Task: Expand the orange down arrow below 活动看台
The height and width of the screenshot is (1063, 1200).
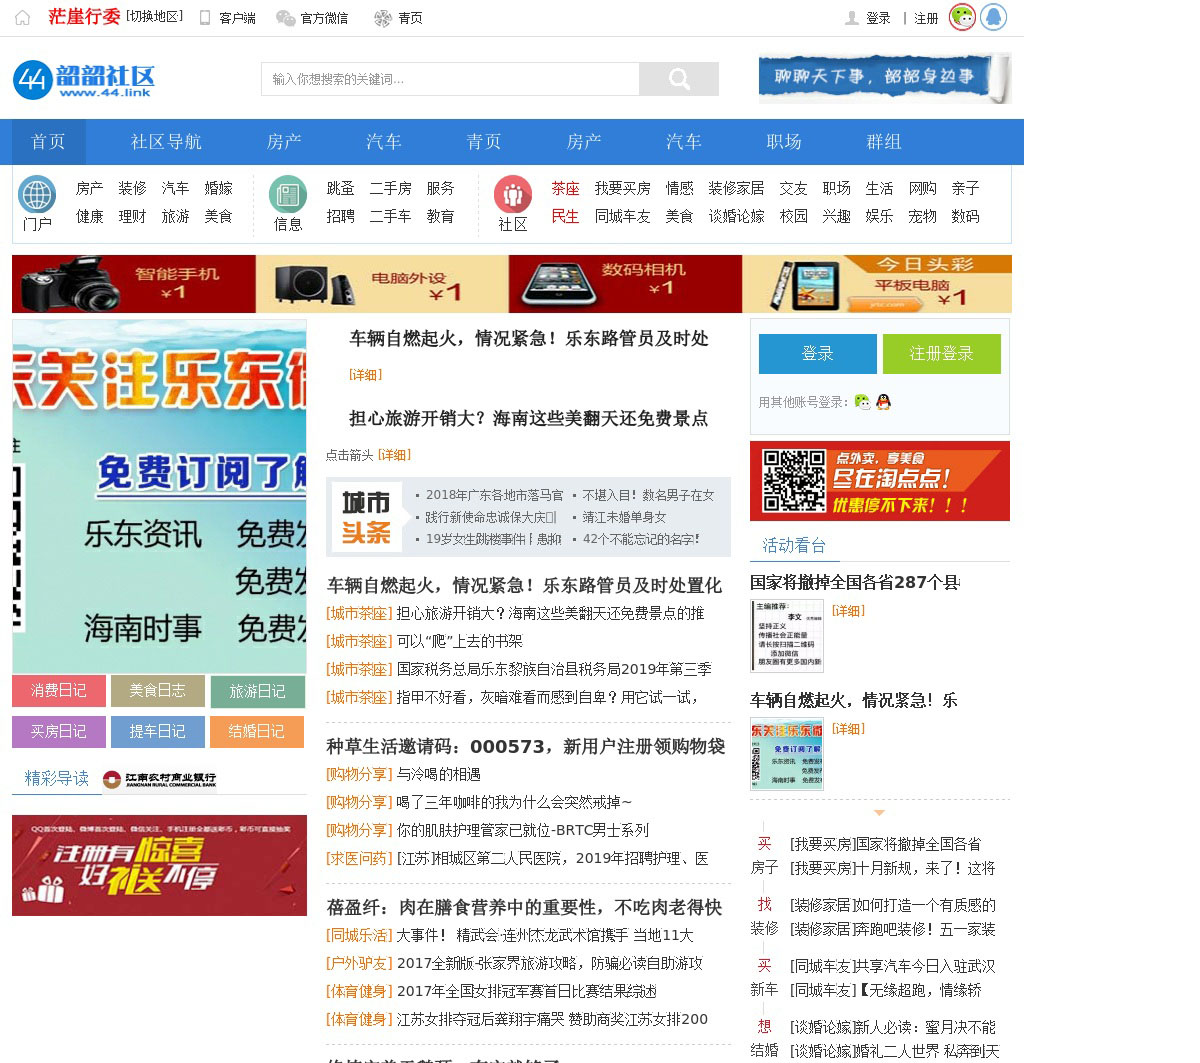Action: point(879,813)
